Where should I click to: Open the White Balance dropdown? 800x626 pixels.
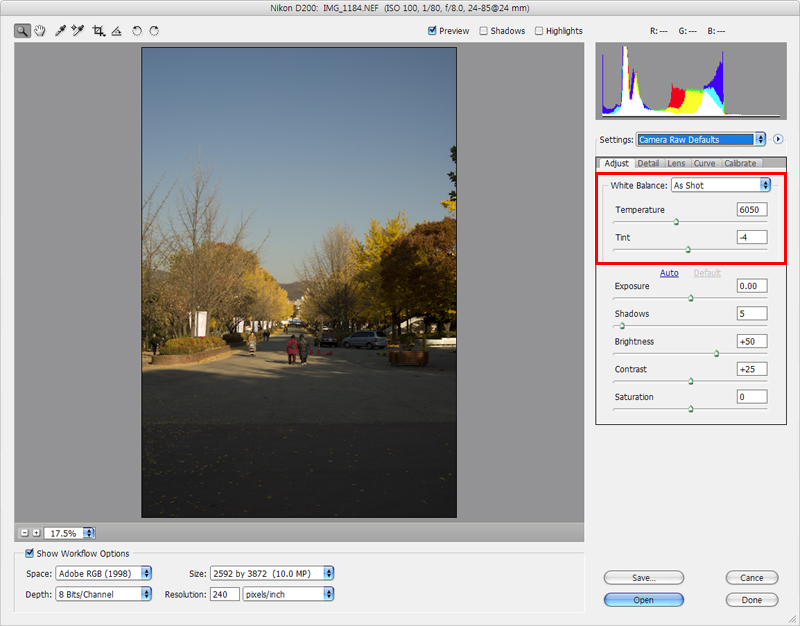pos(721,185)
